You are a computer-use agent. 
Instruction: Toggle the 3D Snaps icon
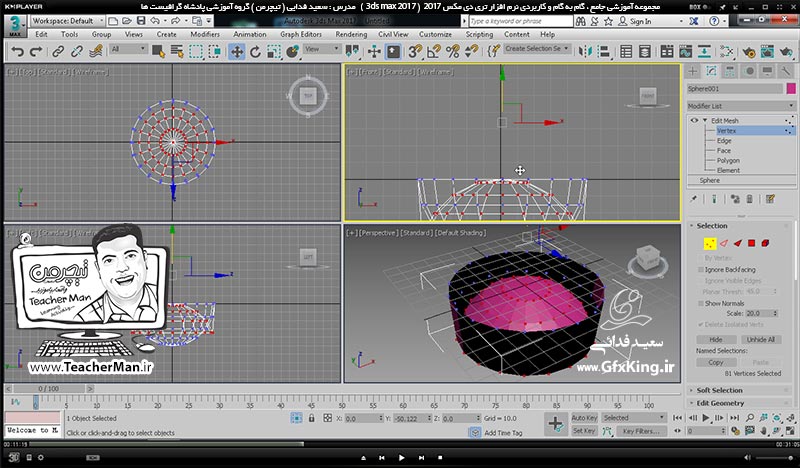pyautogui.click(x=415, y=52)
